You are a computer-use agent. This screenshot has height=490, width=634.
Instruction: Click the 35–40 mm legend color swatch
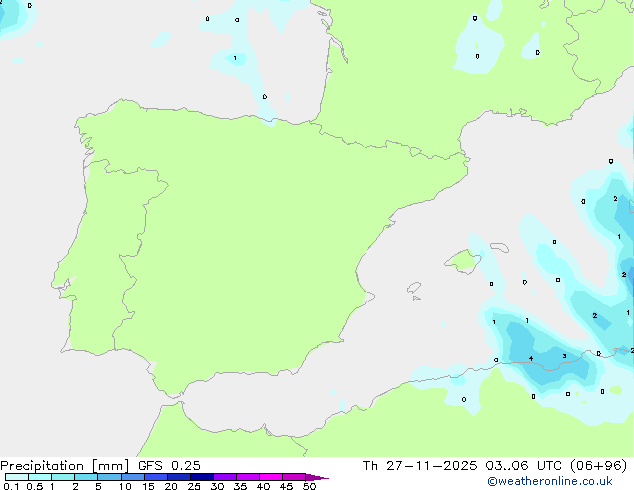click(248, 477)
